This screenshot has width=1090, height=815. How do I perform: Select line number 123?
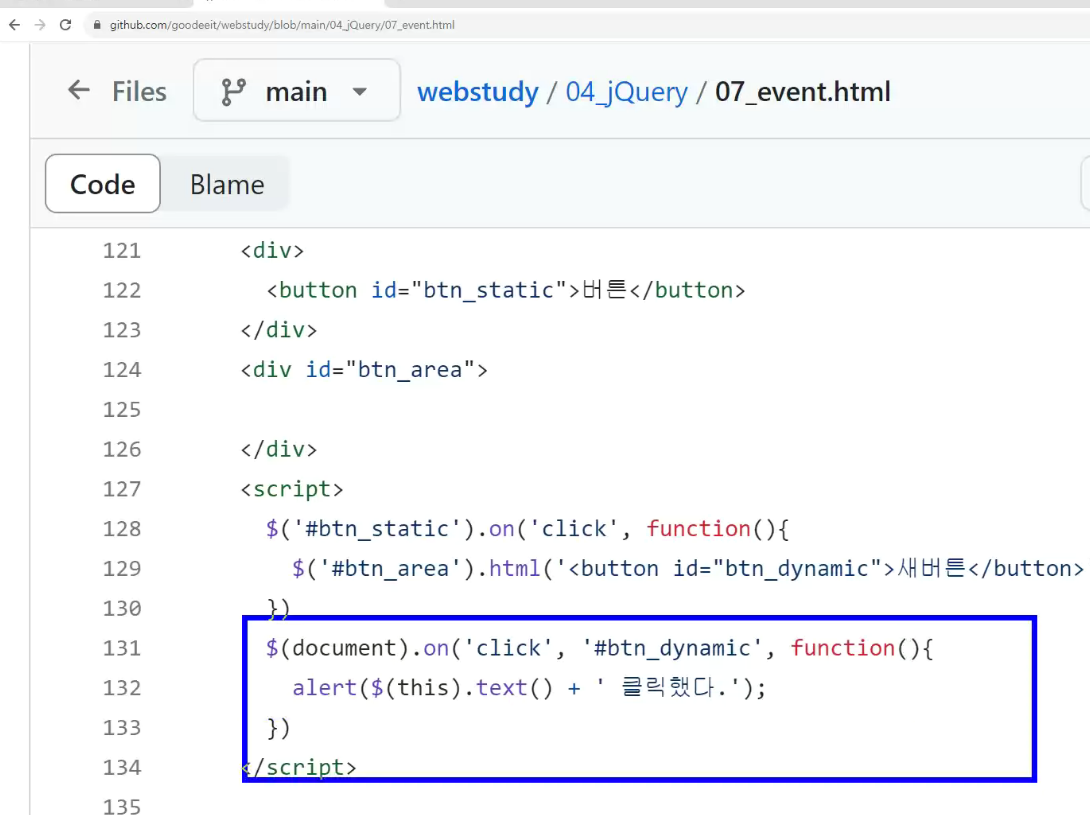click(122, 330)
